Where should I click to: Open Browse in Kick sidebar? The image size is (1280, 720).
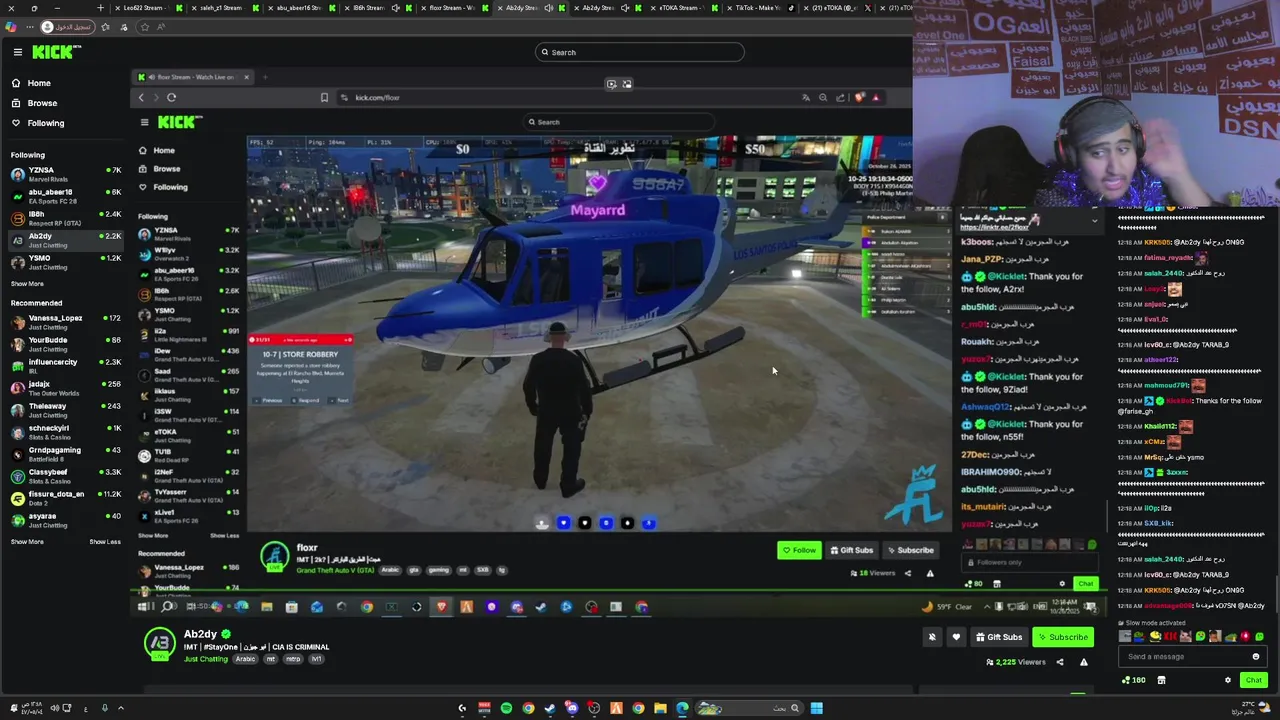(42, 103)
